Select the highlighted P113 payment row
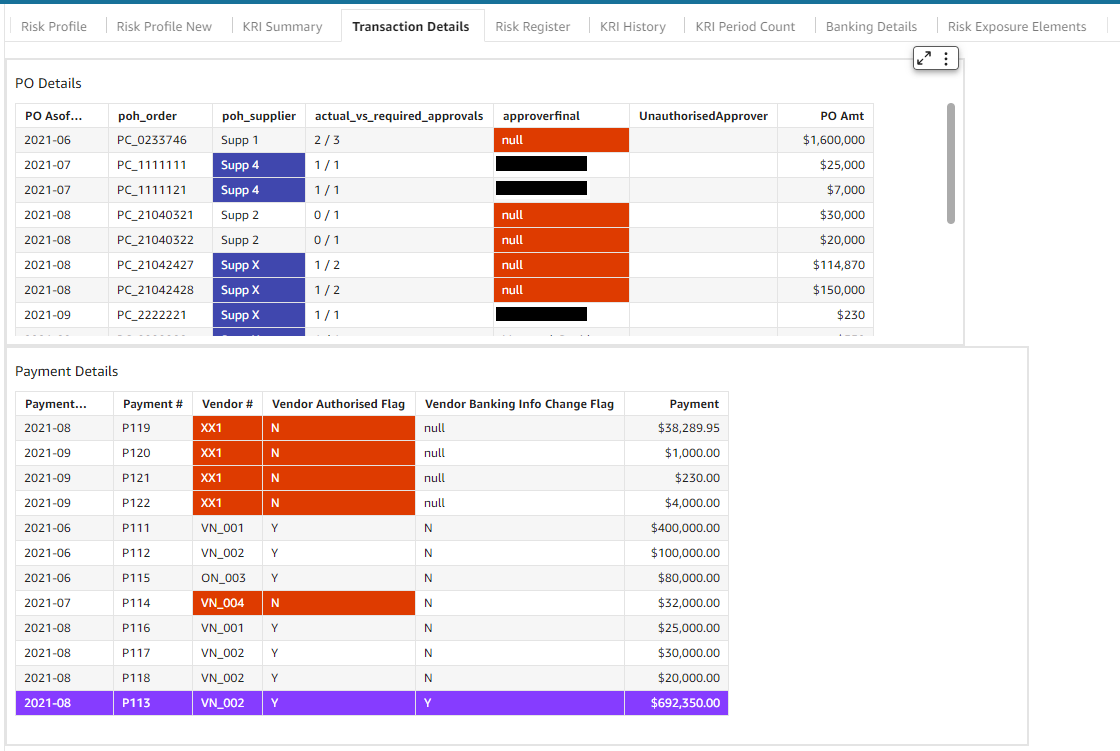1120x751 pixels. [x=371, y=703]
